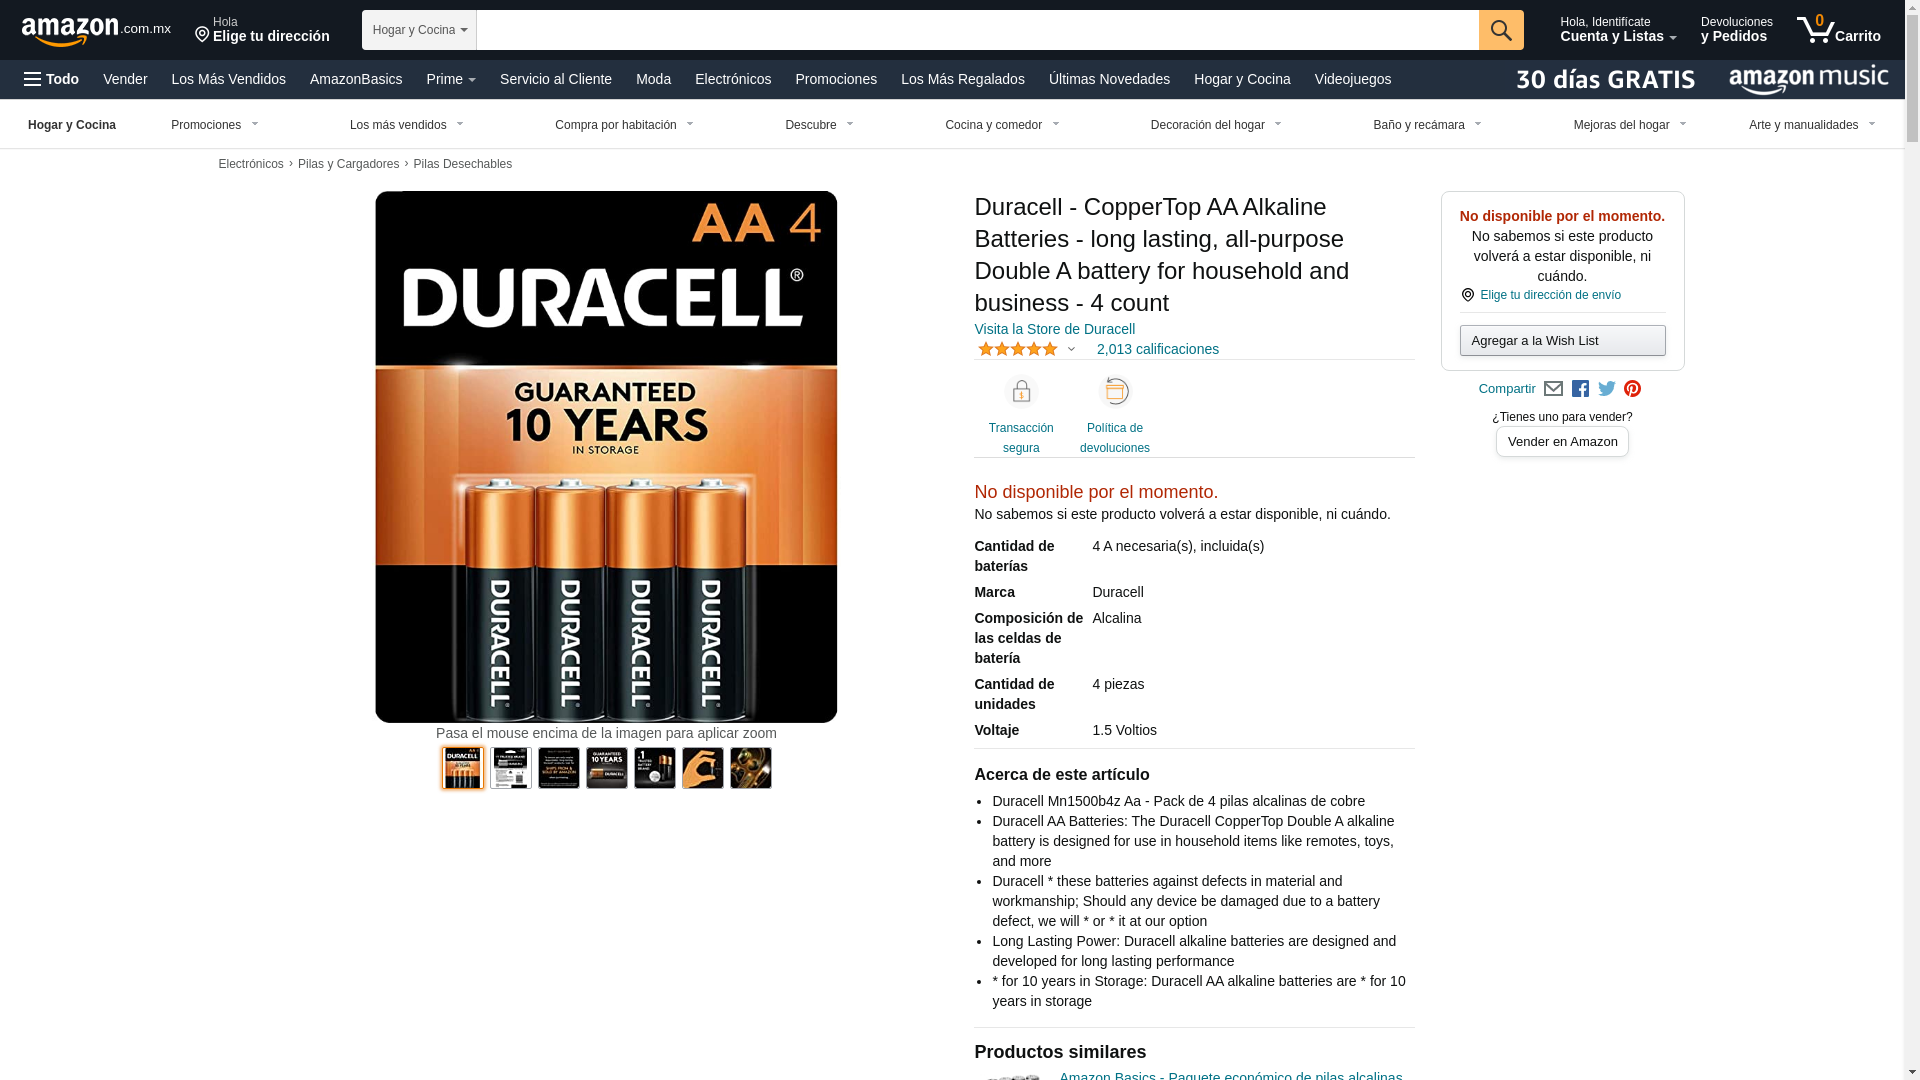Screen dimensions: 1920x1080
Task: Expand the star ratings popover arrow
Action: (1071, 350)
